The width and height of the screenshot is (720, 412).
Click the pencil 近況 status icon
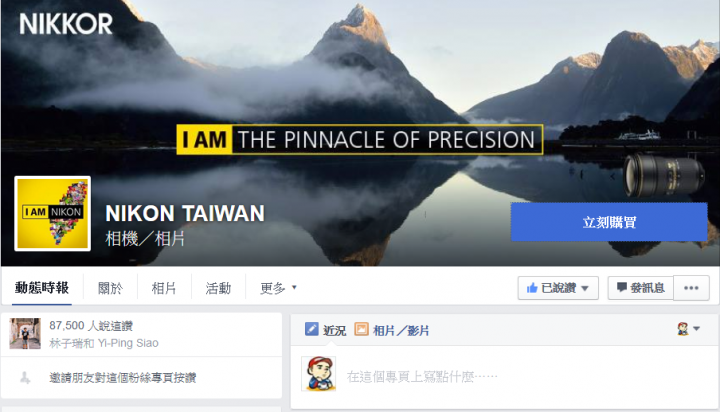tap(311, 329)
